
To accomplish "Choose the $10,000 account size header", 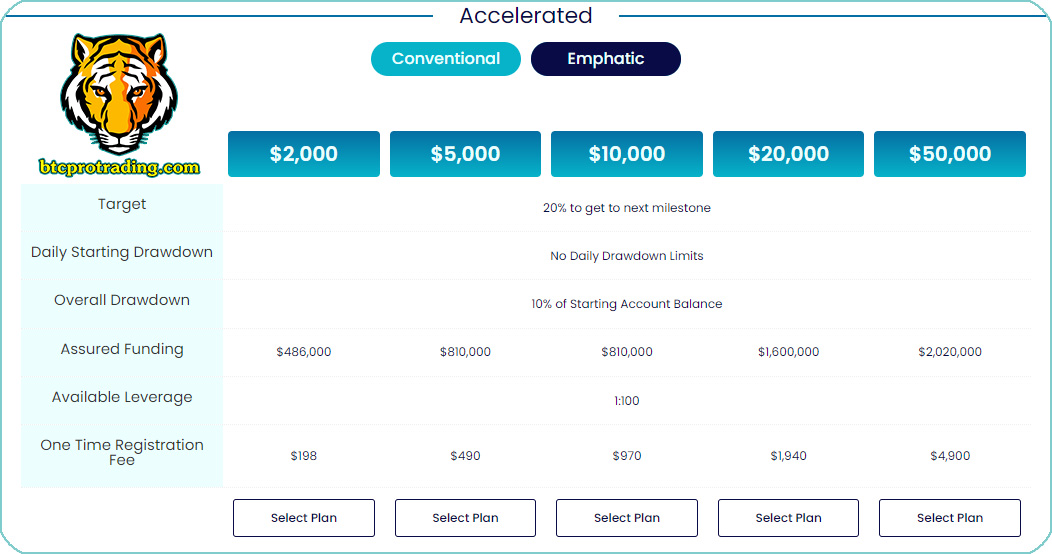I will pos(627,154).
